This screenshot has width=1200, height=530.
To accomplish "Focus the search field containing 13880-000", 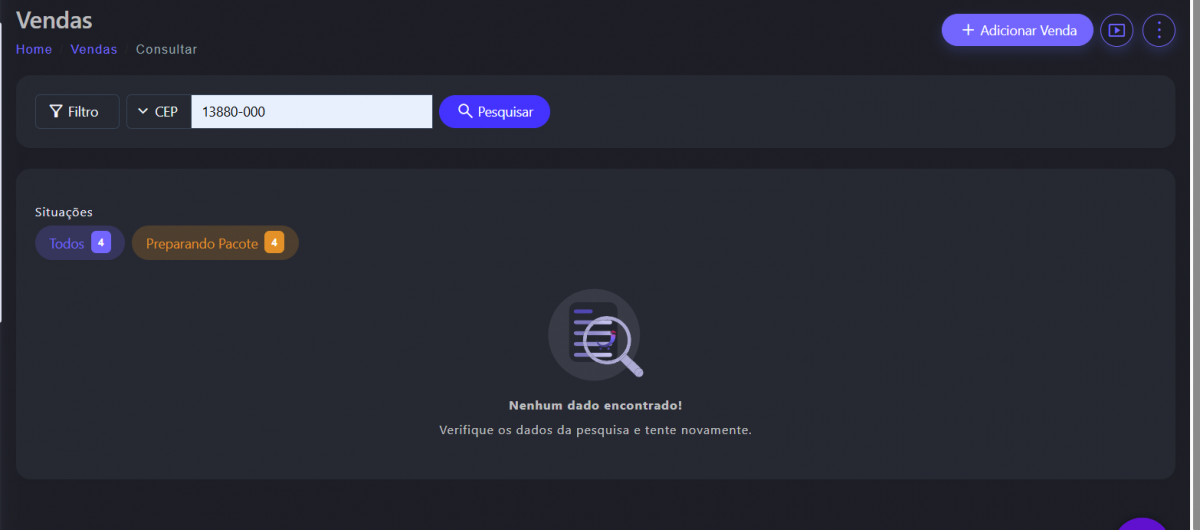I will coord(311,112).
